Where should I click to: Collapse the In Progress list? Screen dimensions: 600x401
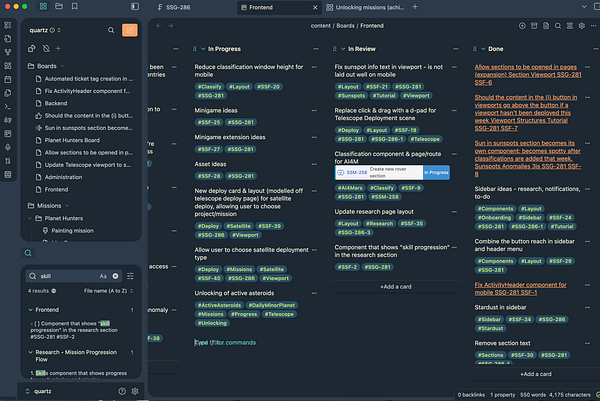pyautogui.click(x=203, y=49)
